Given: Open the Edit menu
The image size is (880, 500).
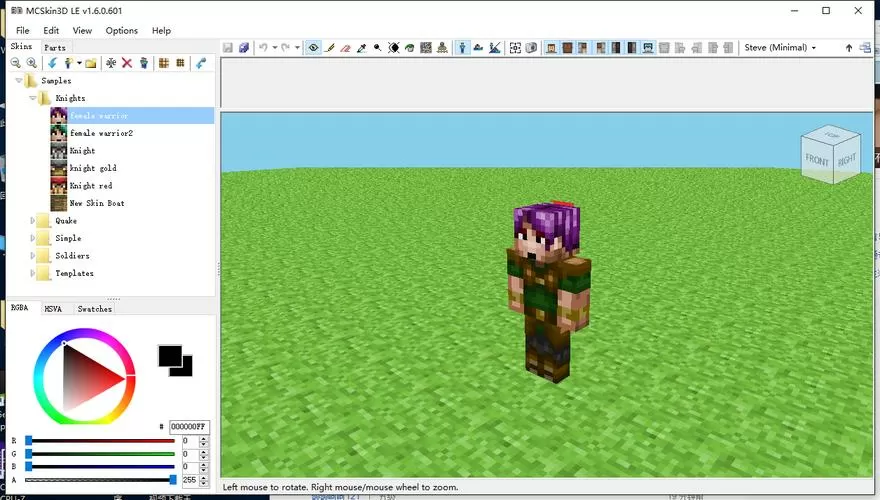Looking at the screenshot, I should 51,30.
